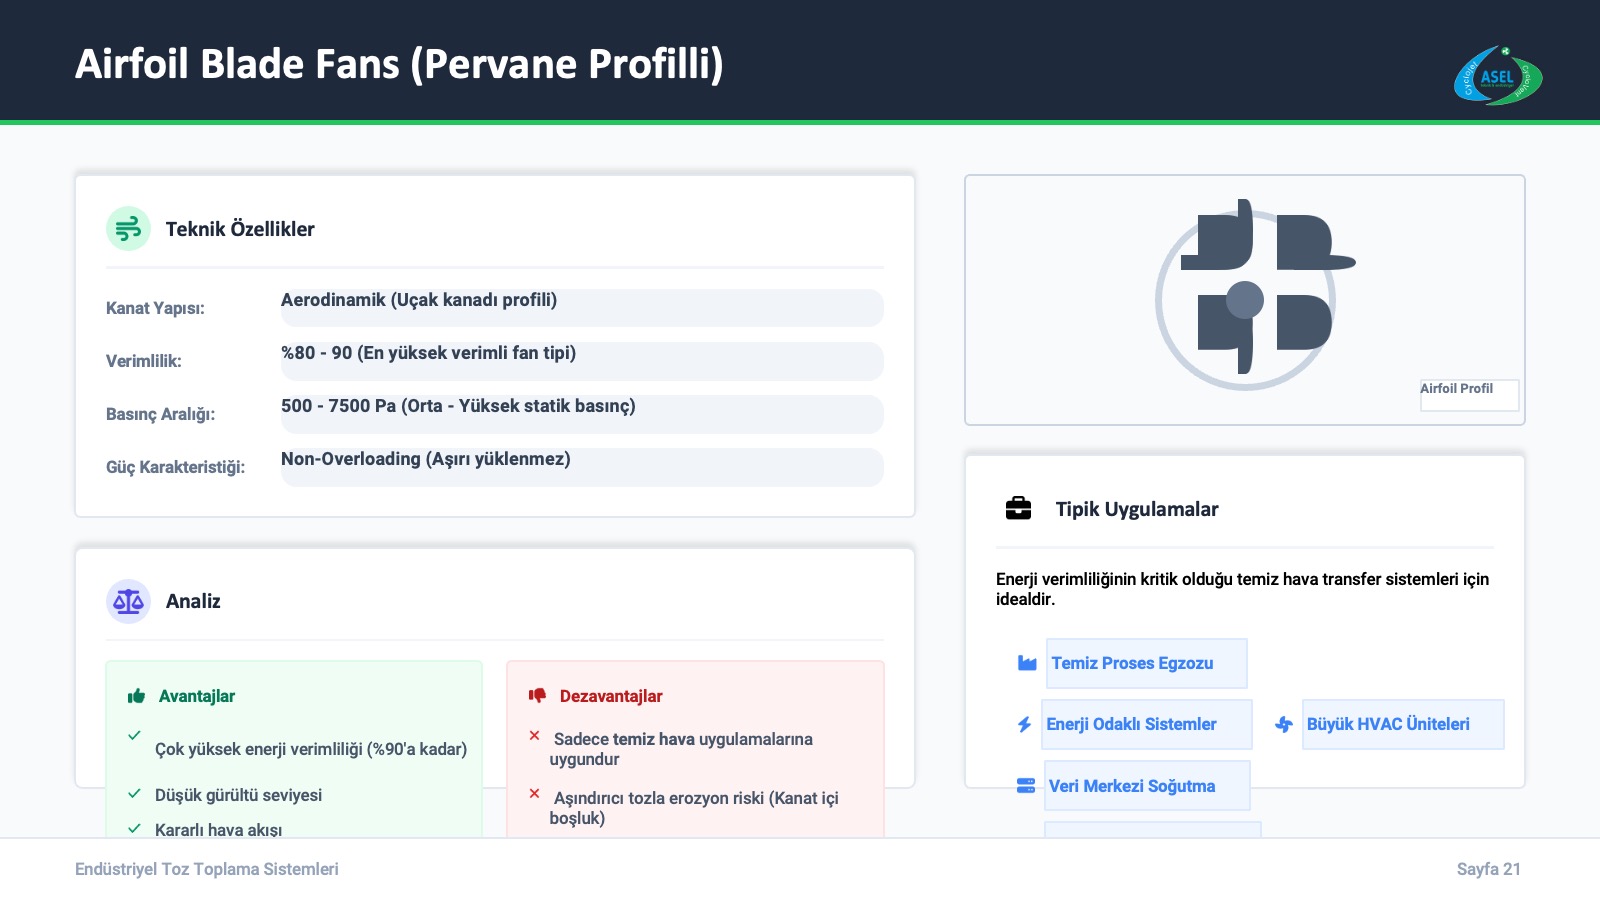
Task: Click the server icon beside Veri Merkezi Soğutma
Action: point(1026,786)
